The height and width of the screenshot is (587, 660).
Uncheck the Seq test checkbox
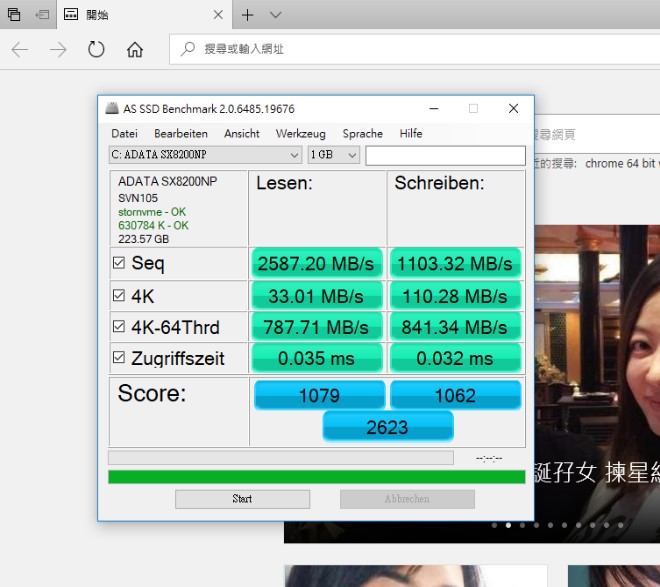click(x=119, y=264)
